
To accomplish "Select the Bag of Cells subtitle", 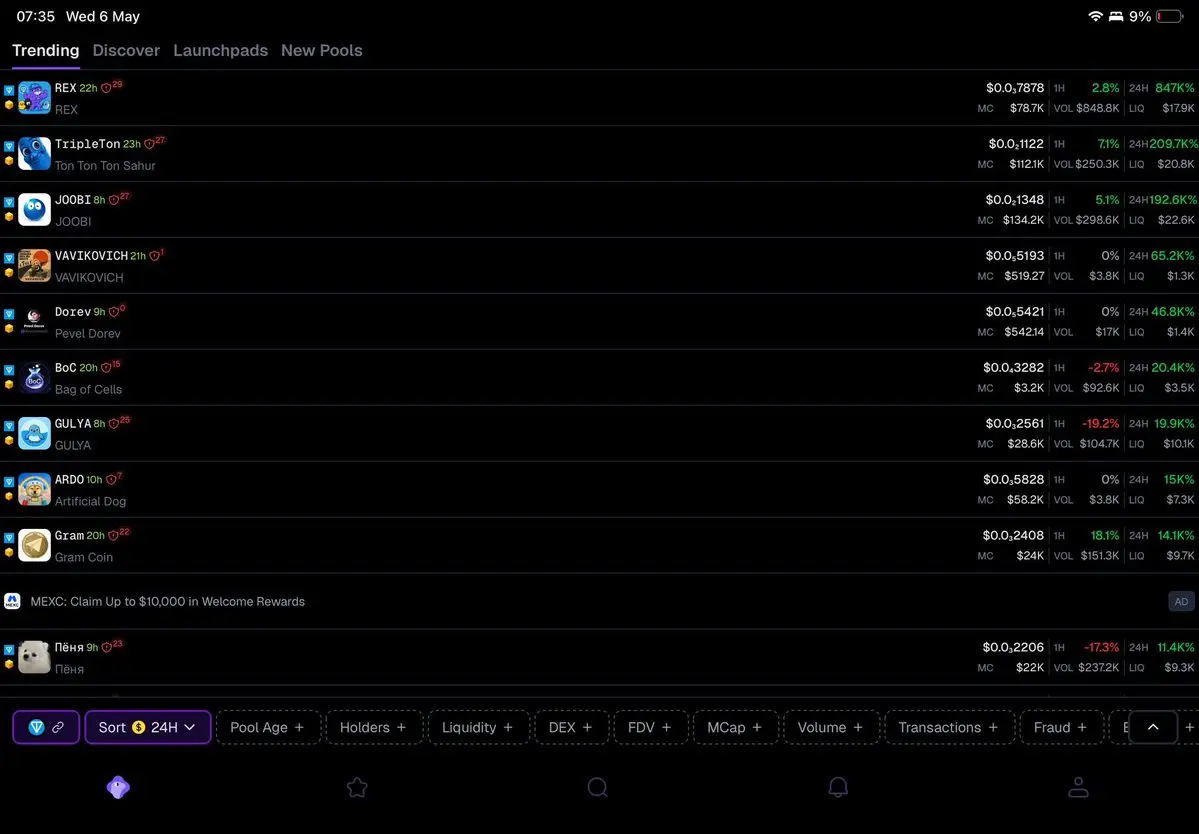I will pyautogui.click(x=88, y=390).
